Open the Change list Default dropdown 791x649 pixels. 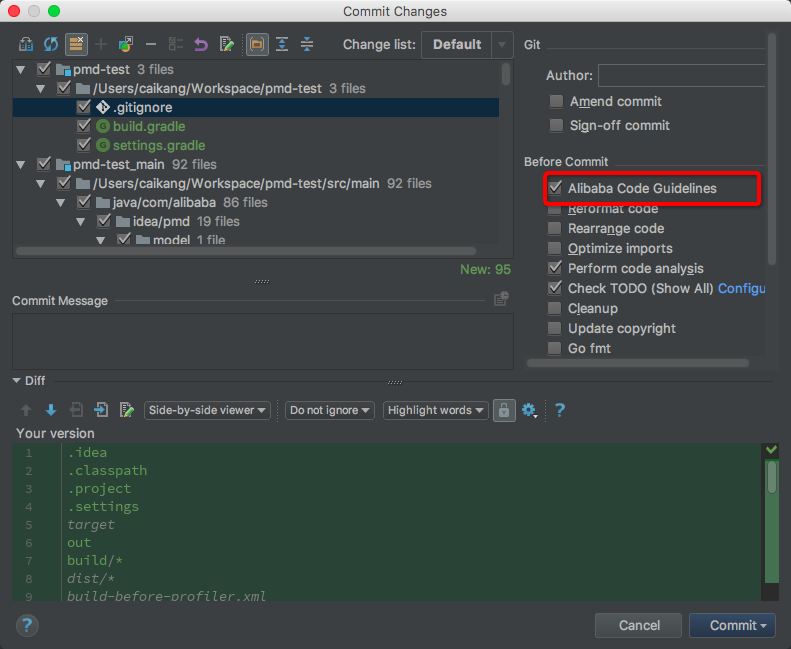click(467, 44)
